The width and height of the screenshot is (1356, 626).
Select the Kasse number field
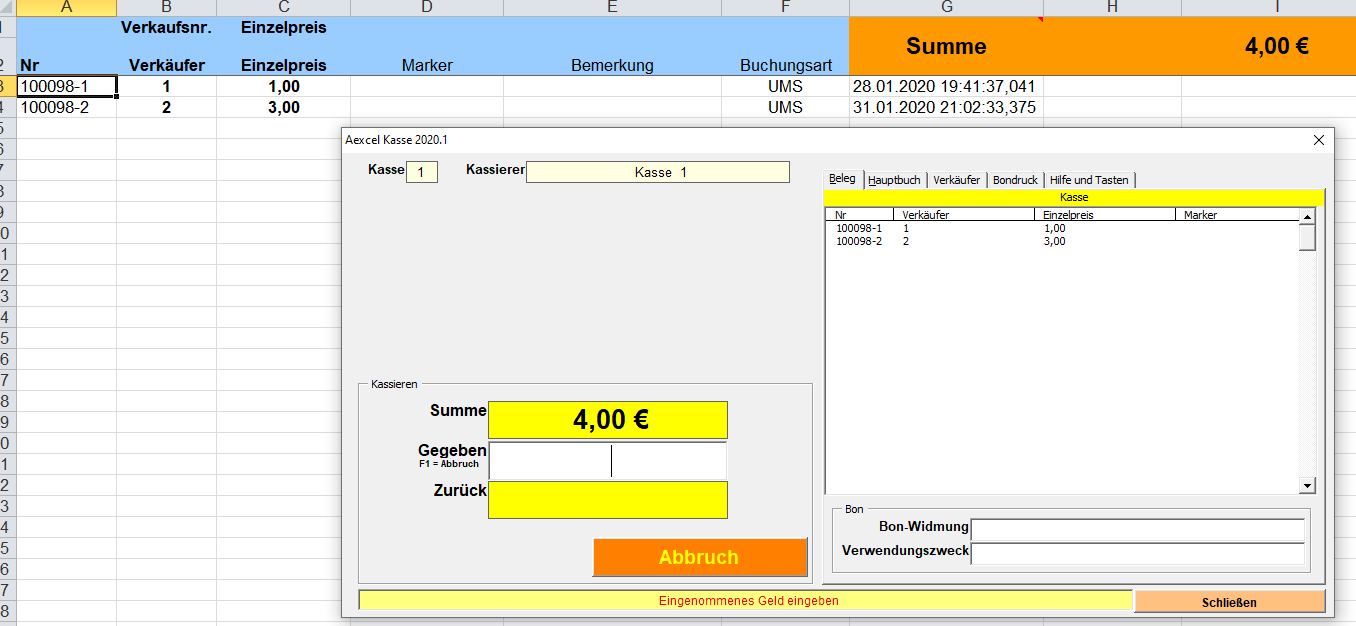[421, 171]
